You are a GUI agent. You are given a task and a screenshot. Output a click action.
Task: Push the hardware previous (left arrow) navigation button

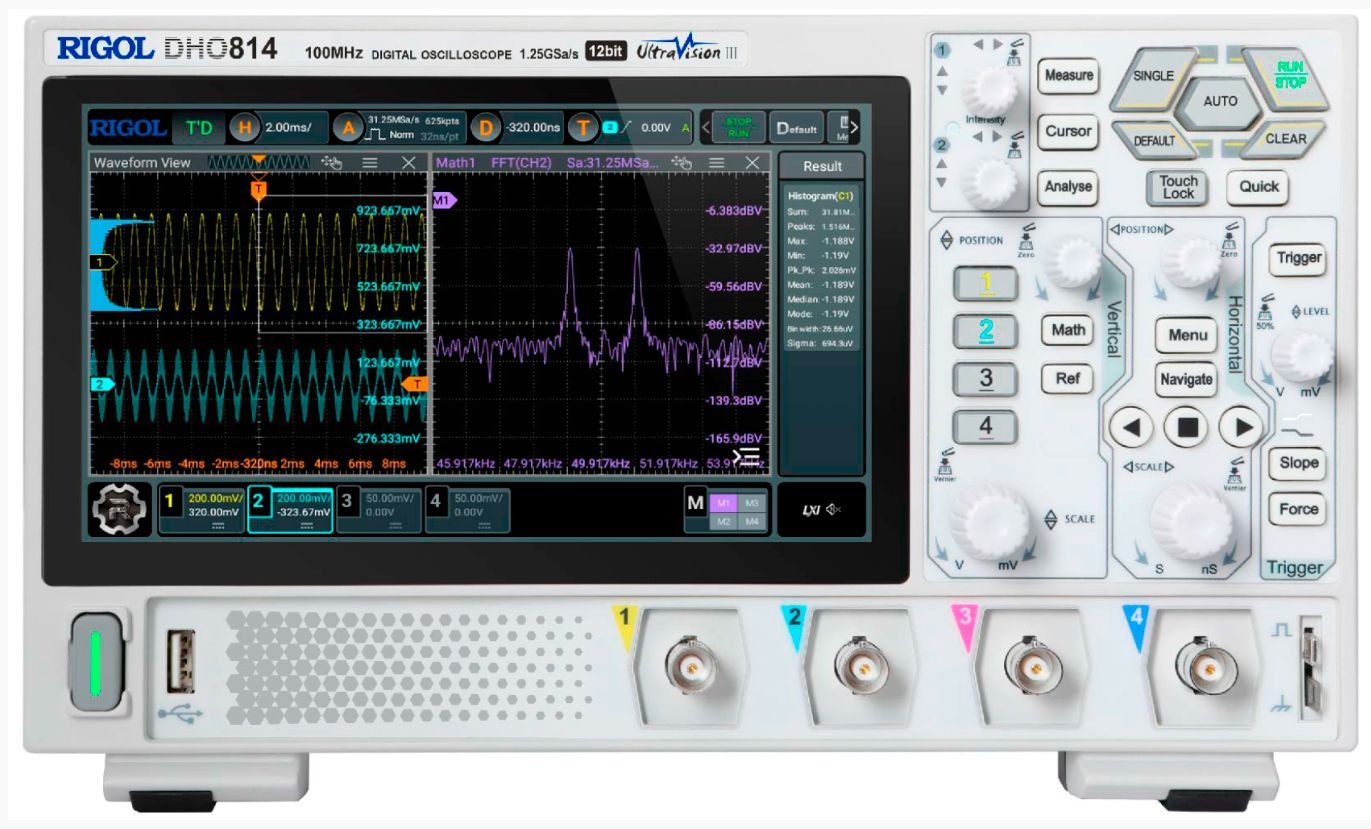pyautogui.click(x=1132, y=427)
